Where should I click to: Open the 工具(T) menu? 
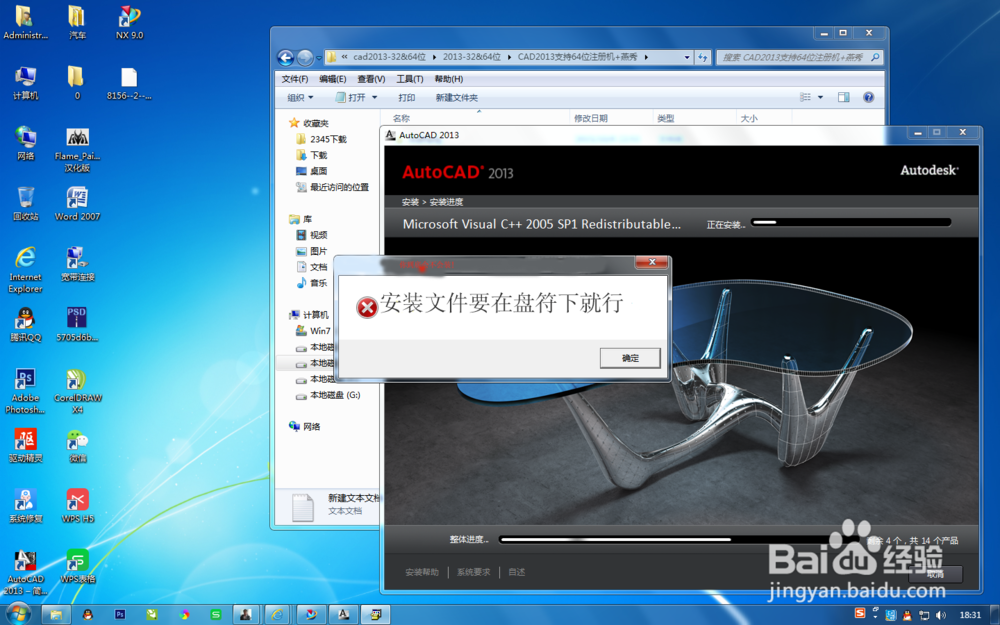(x=409, y=79)
